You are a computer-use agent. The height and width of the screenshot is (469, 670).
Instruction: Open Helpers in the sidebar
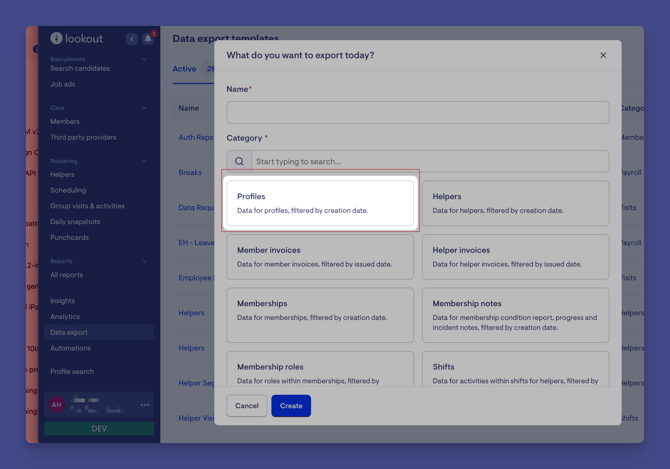62,174
